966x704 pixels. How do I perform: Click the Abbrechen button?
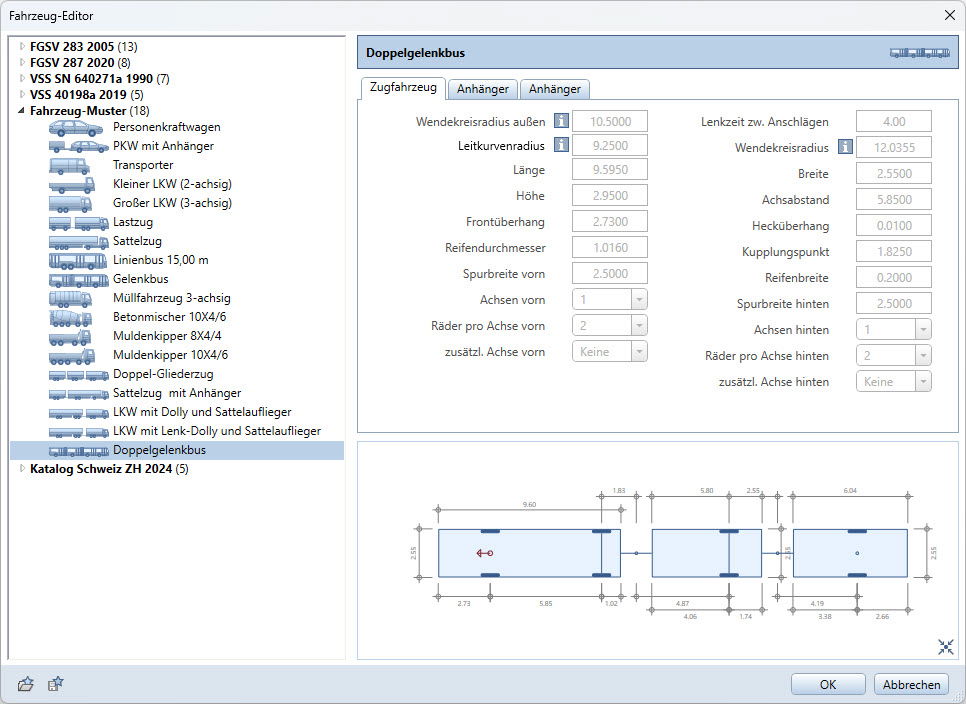911,684
